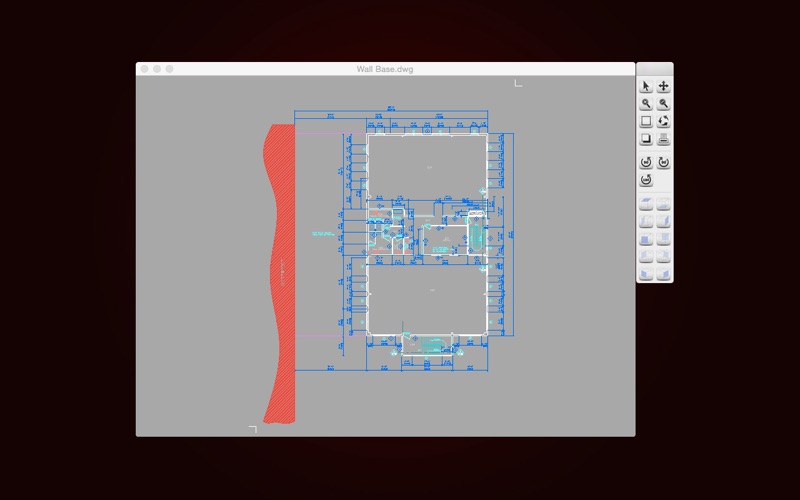Viewport: 800px width, 500px height.
Task: Click the lower large room in floor plan
Action: click(x=427, y=295)
